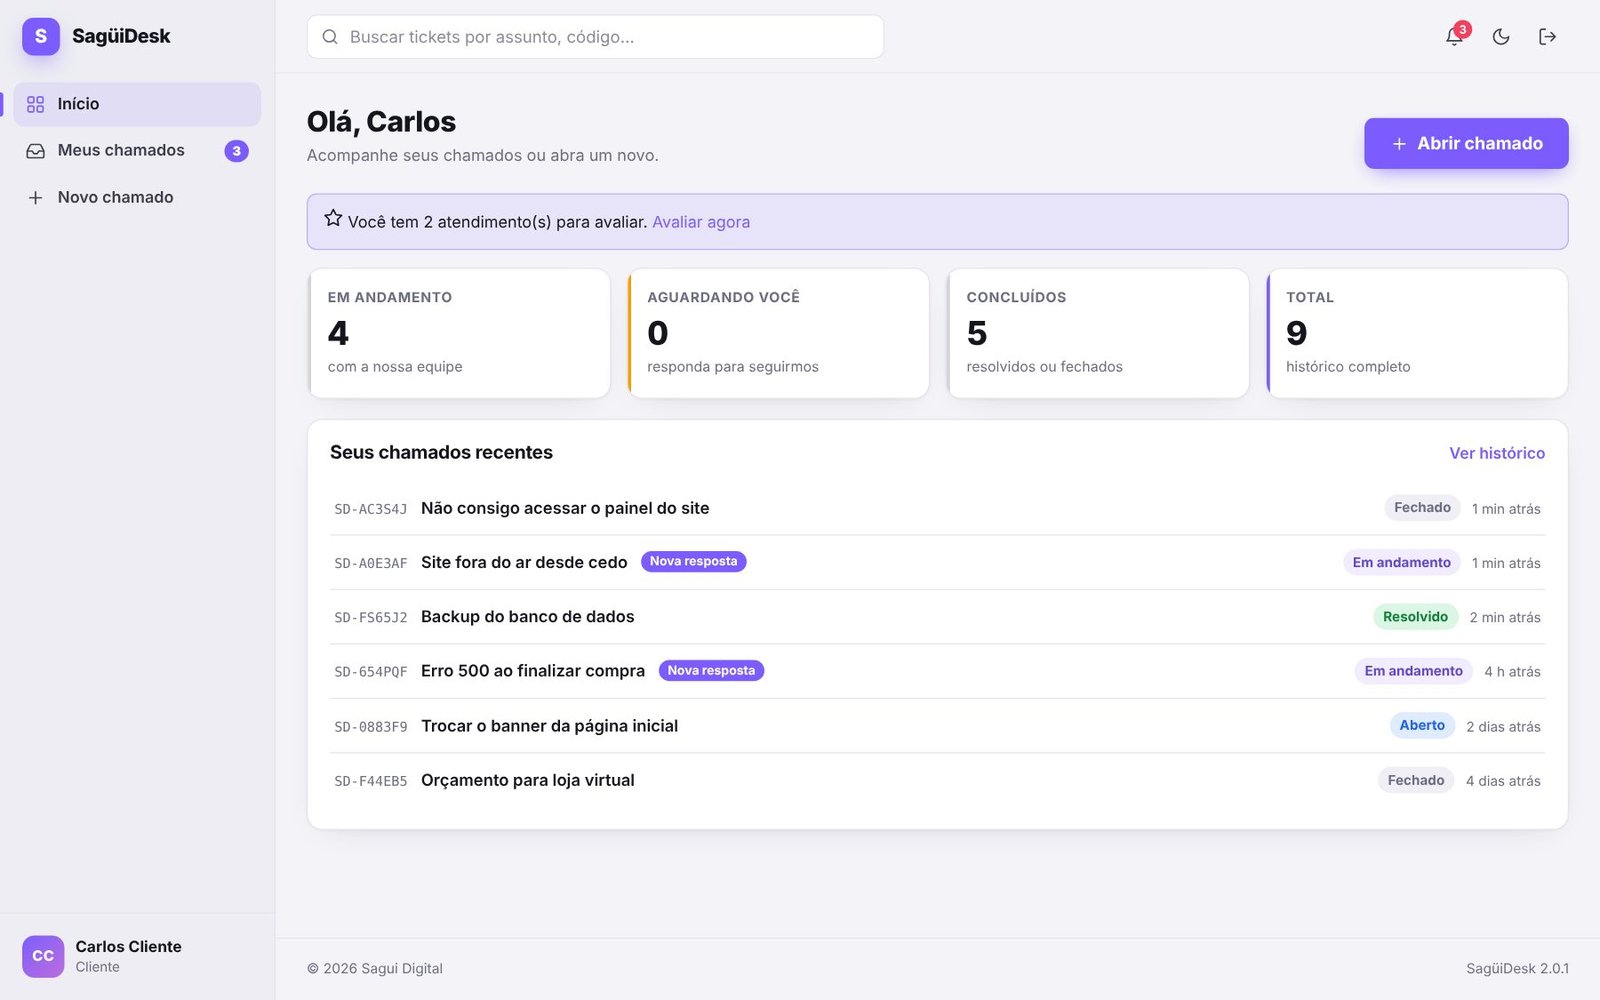
Task: Click Fechado badge on SD-AC3S4J row
Action: [x=1422, y=508]
